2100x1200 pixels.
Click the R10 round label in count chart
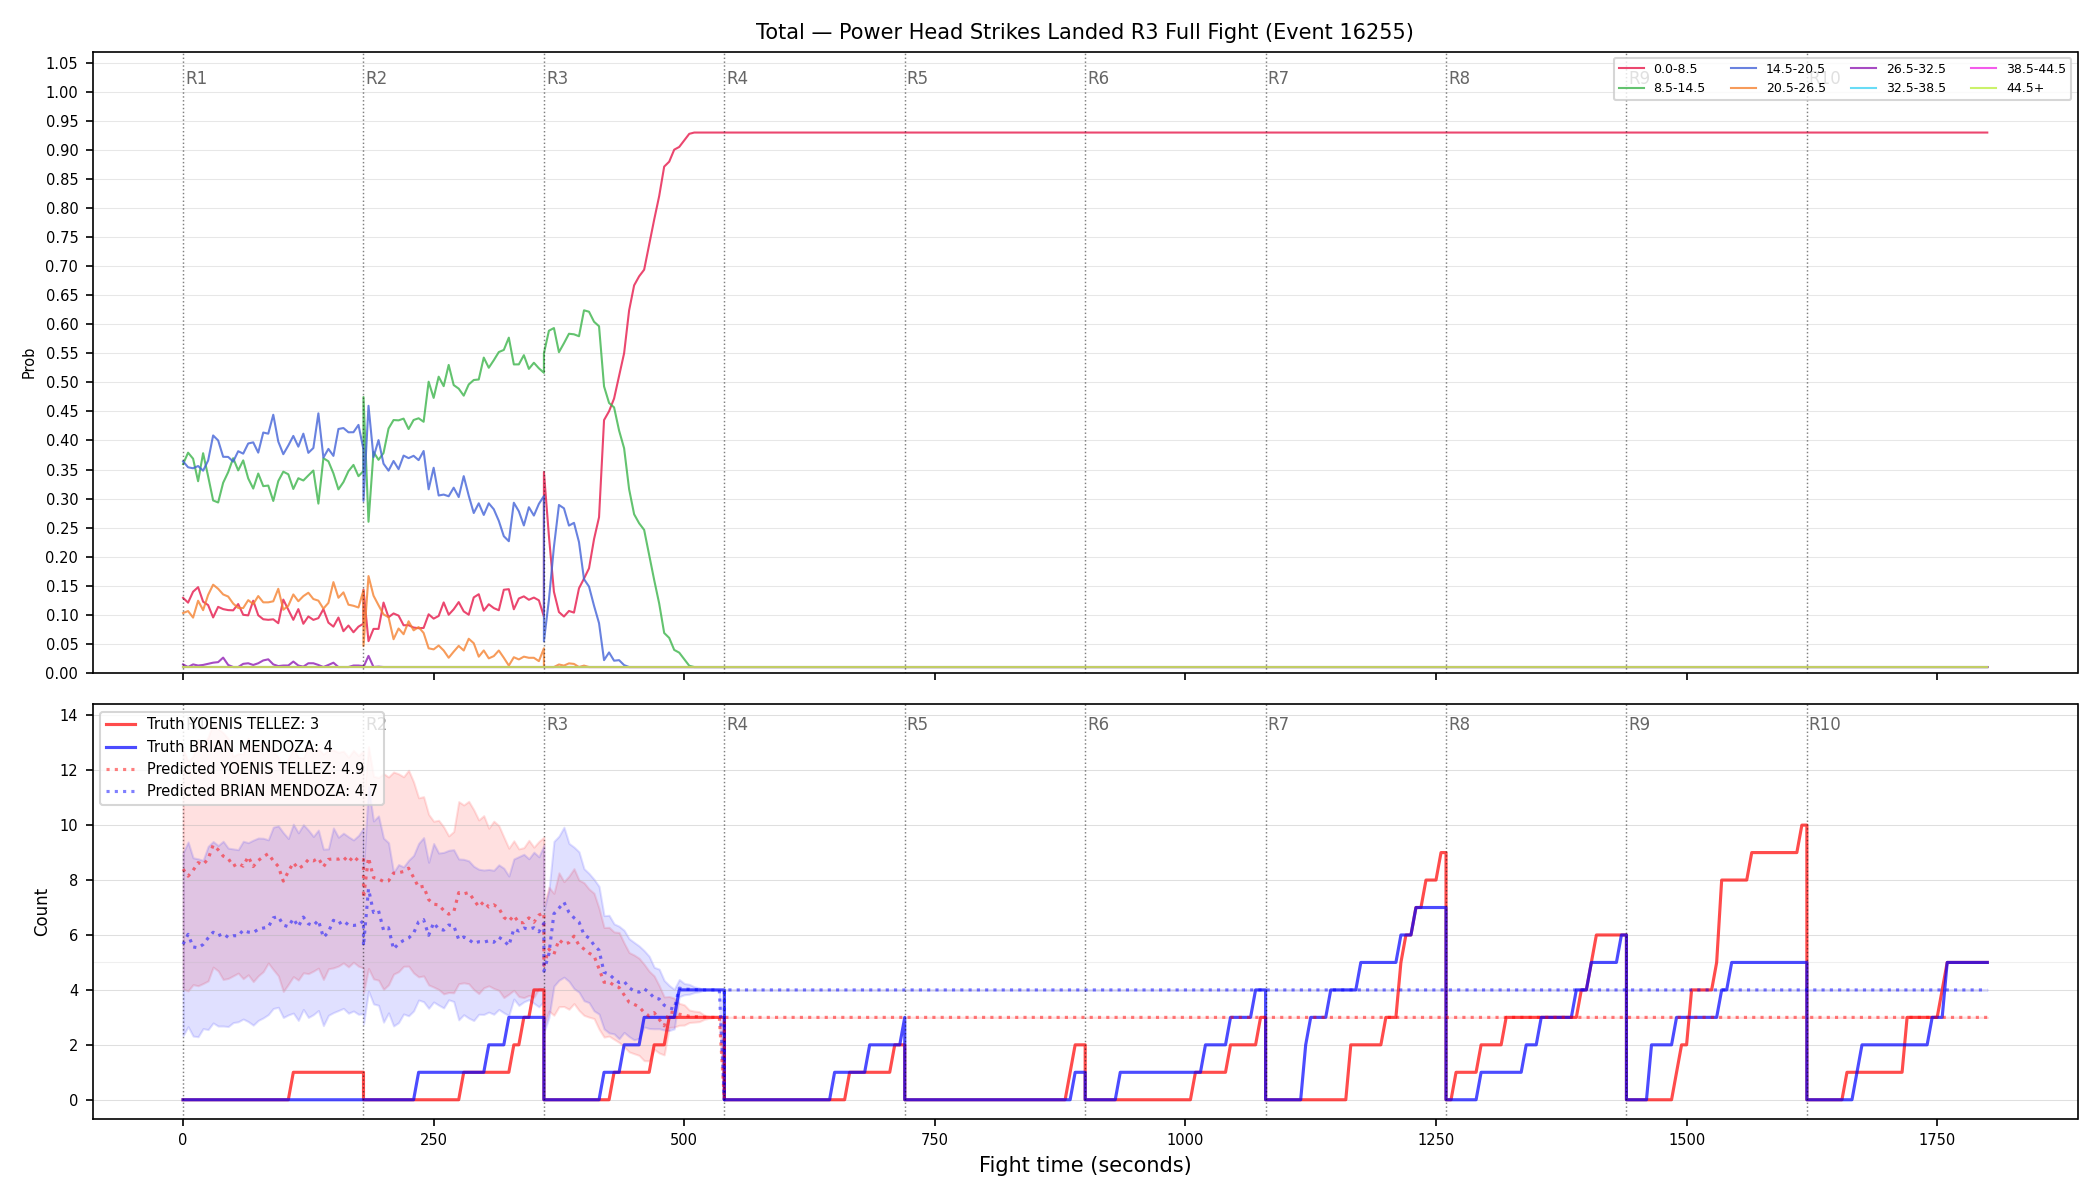1824,724
